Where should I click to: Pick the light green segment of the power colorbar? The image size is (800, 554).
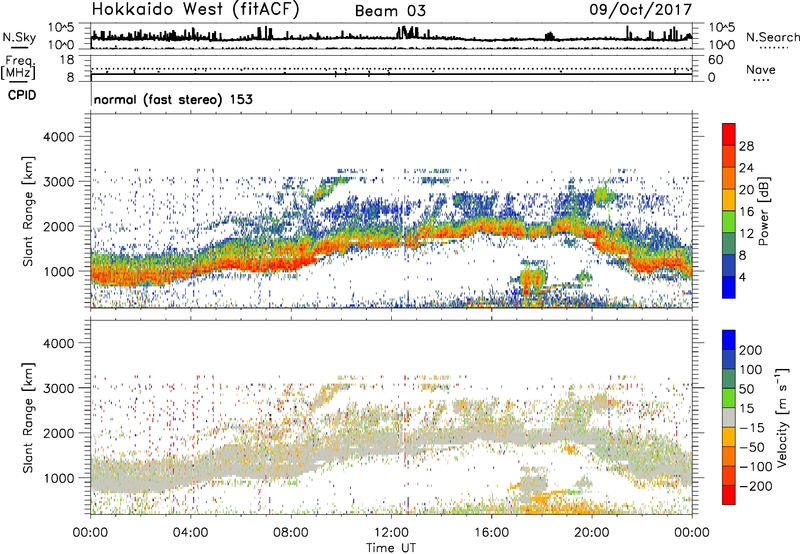pyautogui.click(x=729, y=222)
